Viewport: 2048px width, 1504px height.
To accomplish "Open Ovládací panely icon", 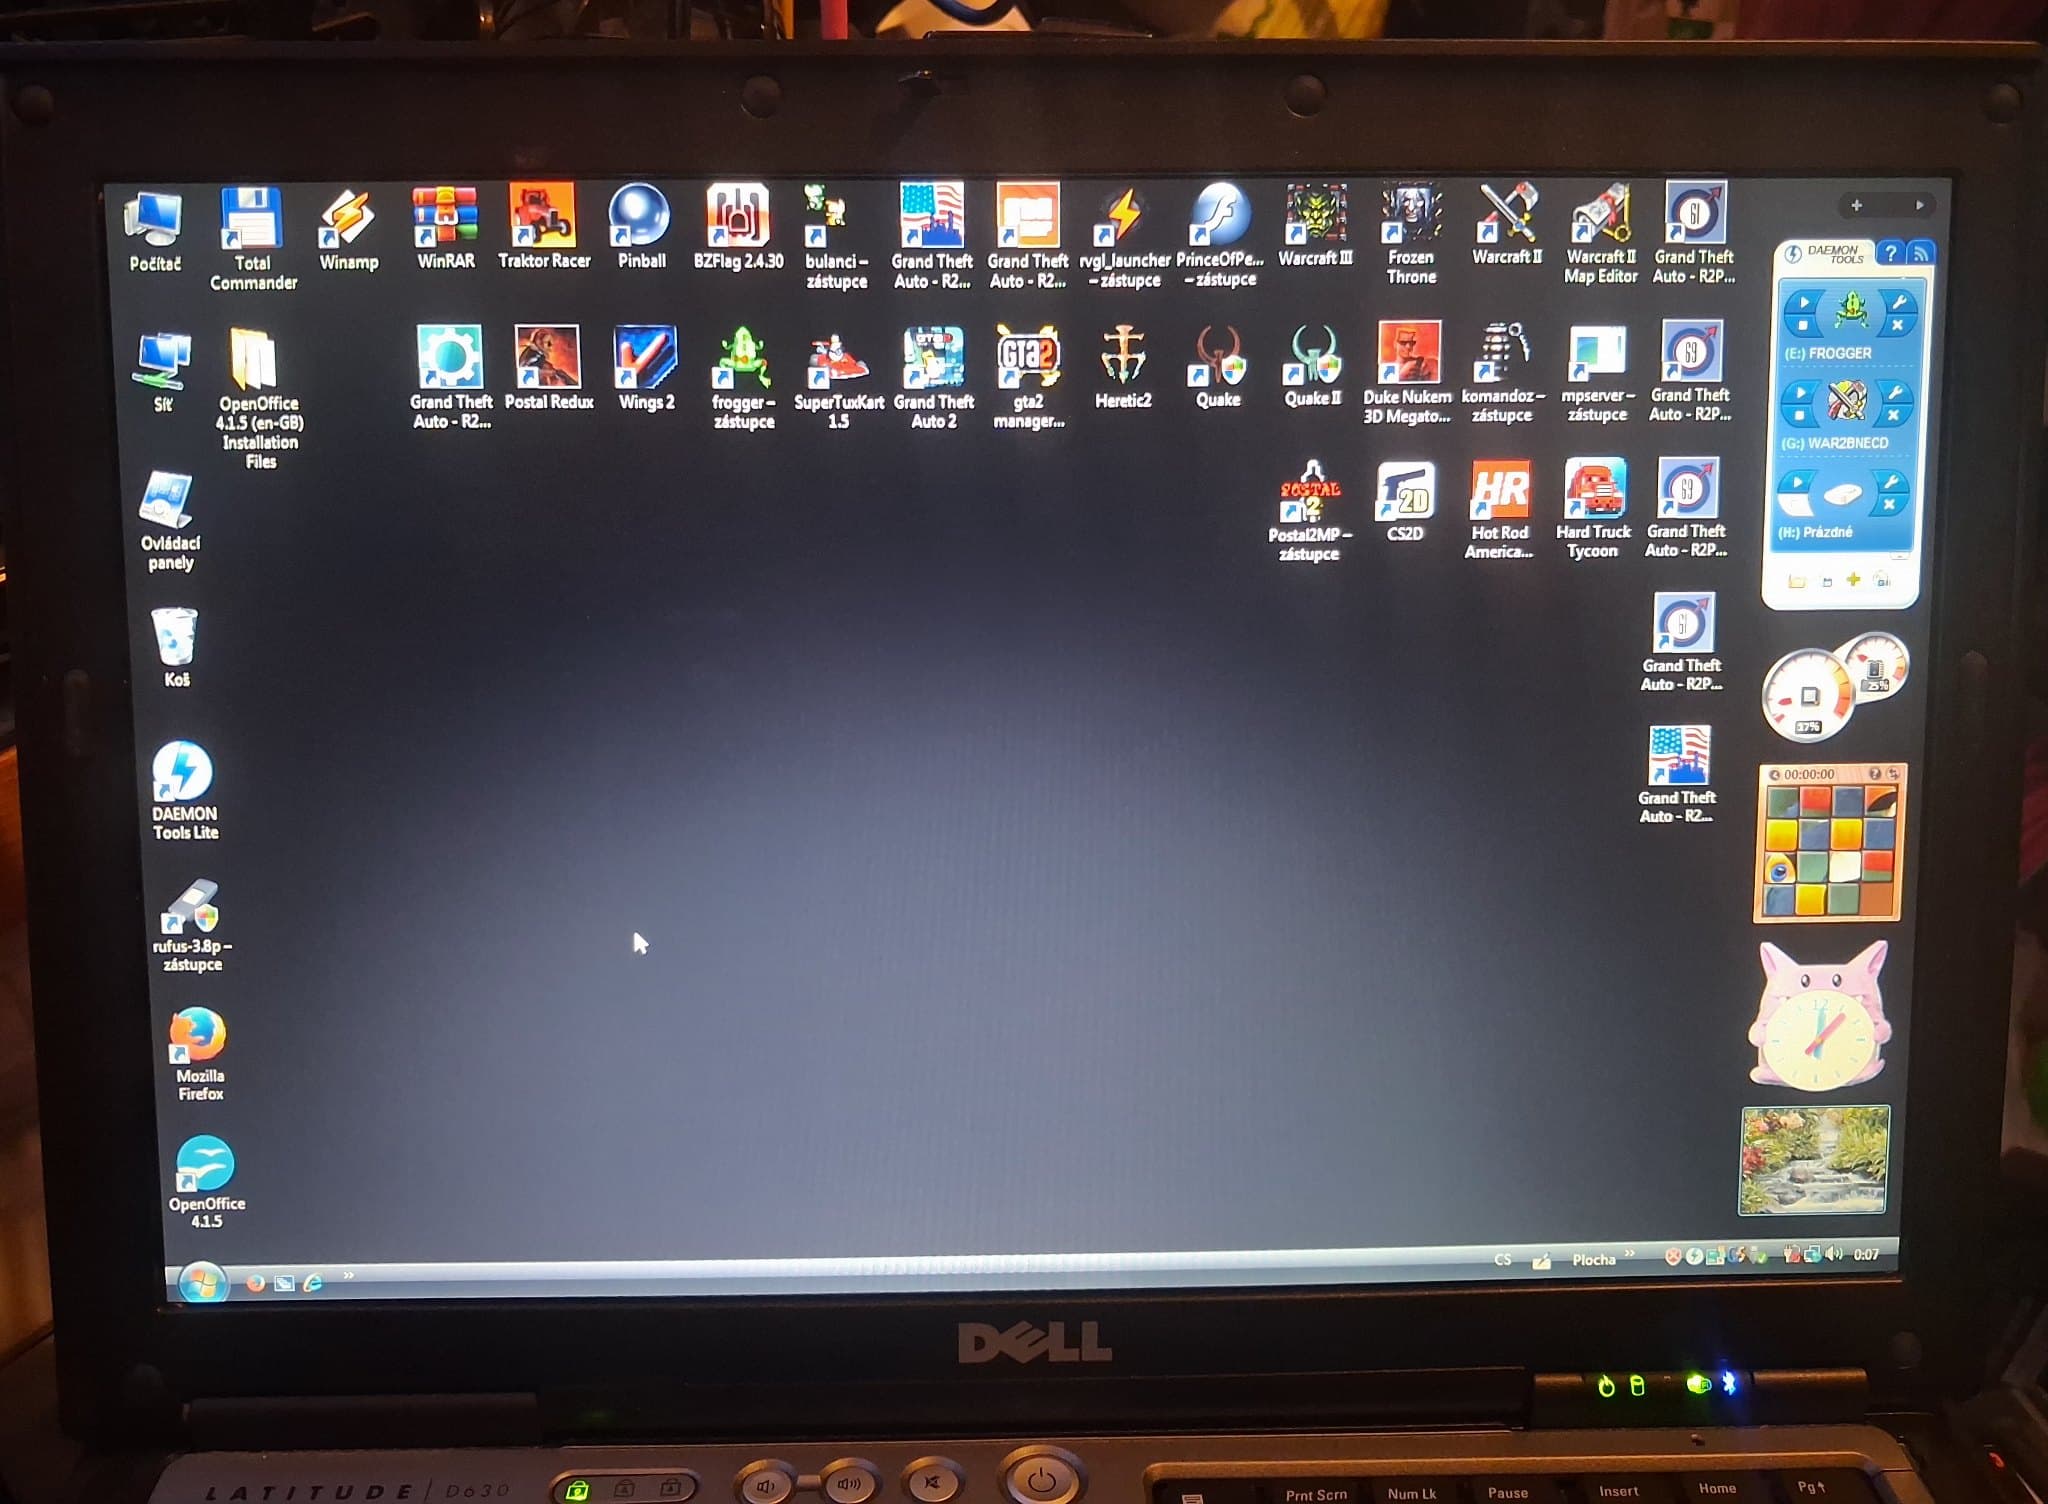I will pyautogui.click(x=169, y=521).
